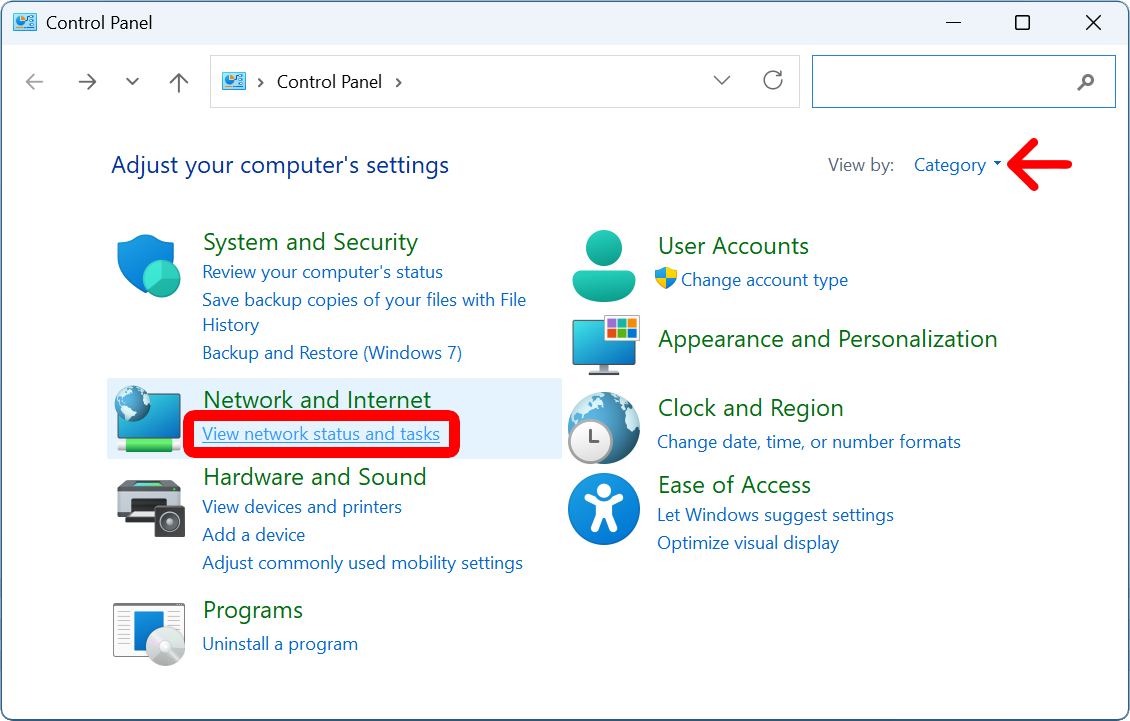Click the chevron after Control Panel breadcrumb

399,82
